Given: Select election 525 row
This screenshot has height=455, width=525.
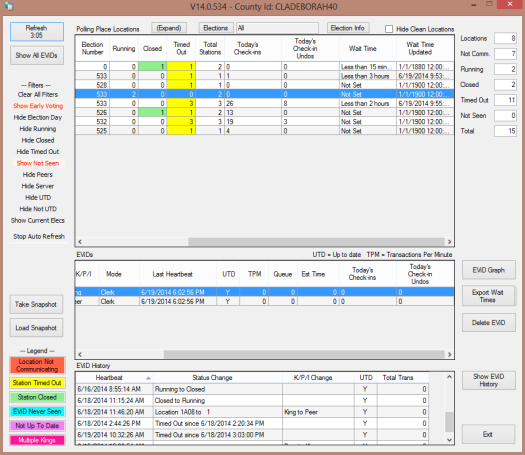Looking at the screenshot, I should click(x=265, y=131).
